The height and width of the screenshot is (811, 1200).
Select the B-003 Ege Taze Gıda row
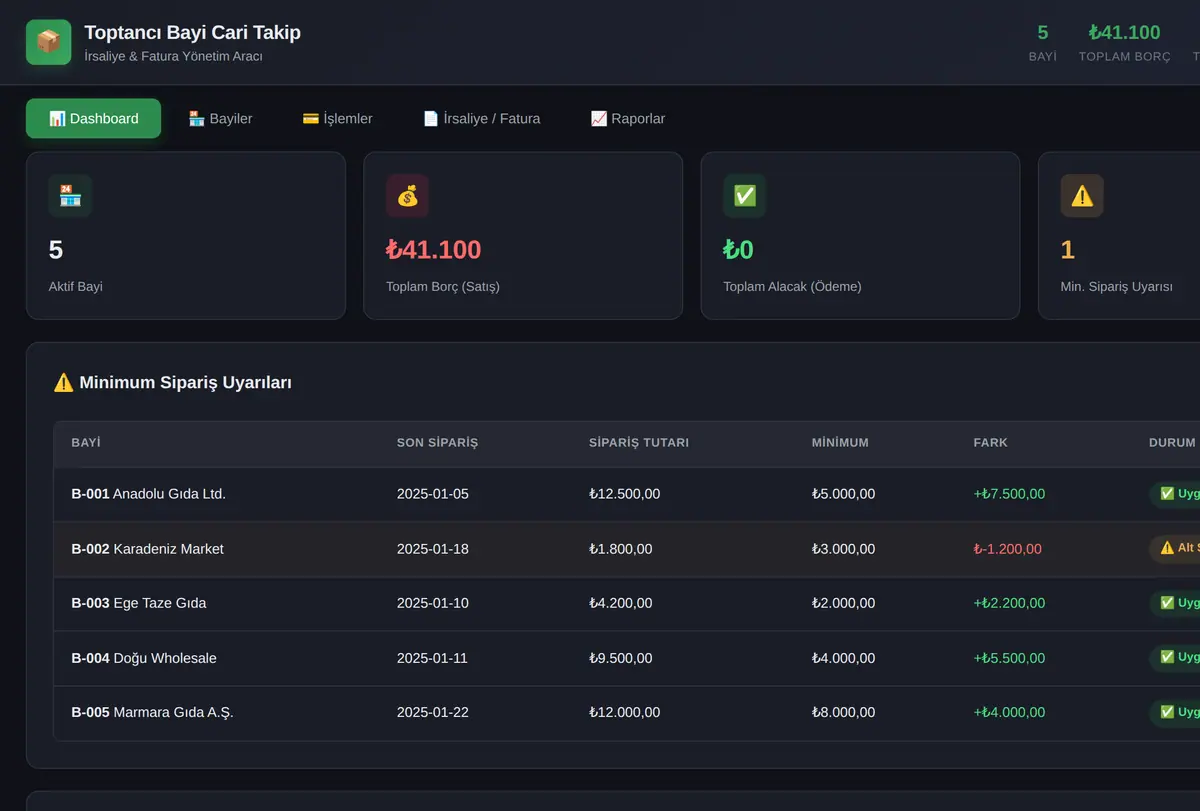coord(627,603)
